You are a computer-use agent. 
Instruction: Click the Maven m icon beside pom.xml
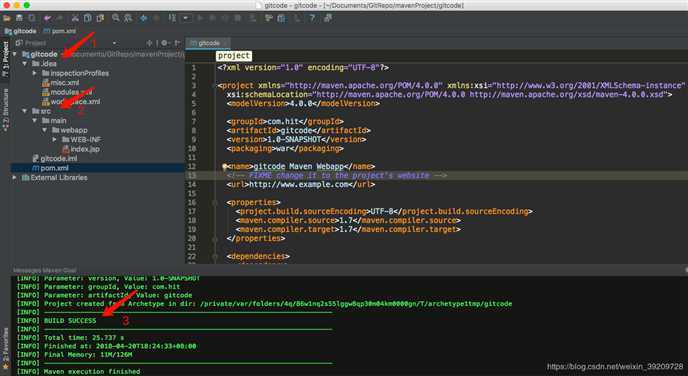36,168
